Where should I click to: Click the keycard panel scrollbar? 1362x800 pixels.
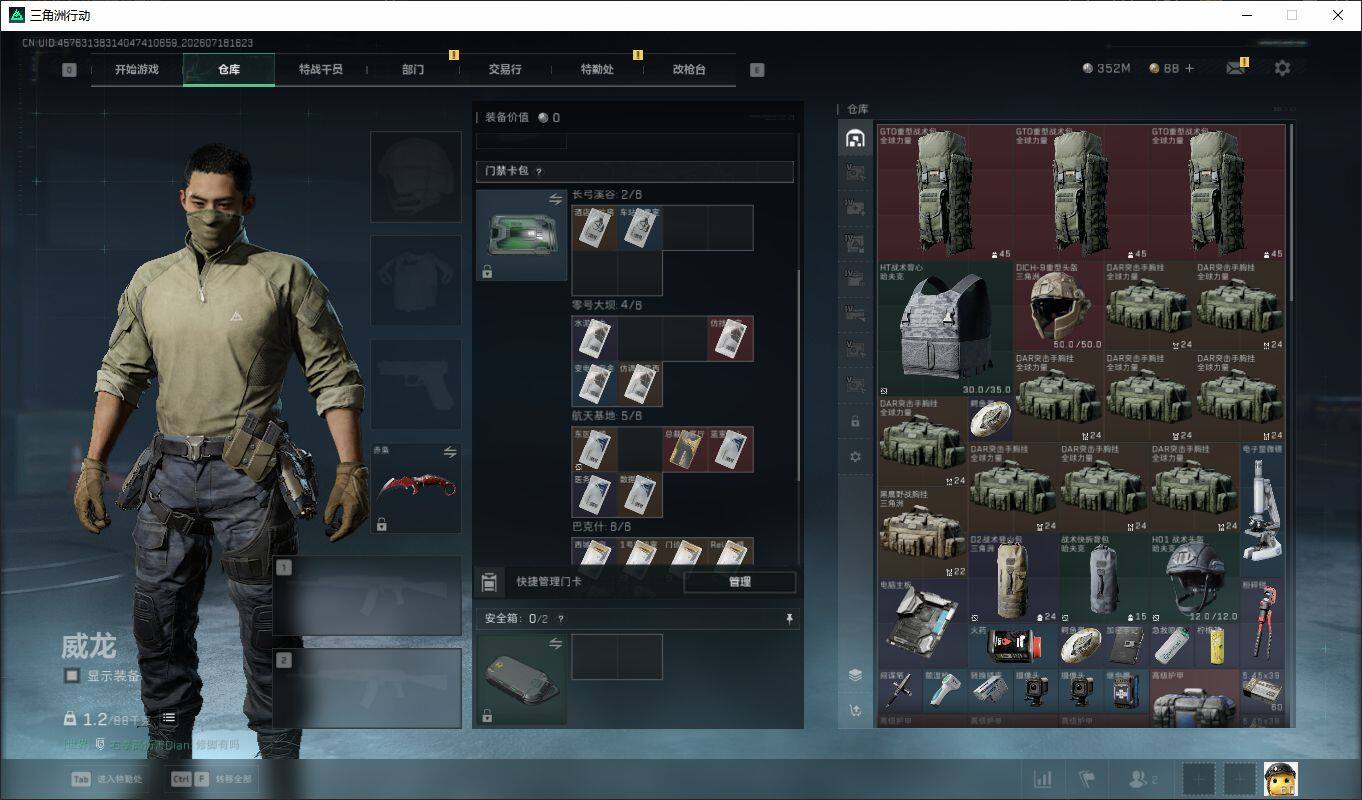798,375
